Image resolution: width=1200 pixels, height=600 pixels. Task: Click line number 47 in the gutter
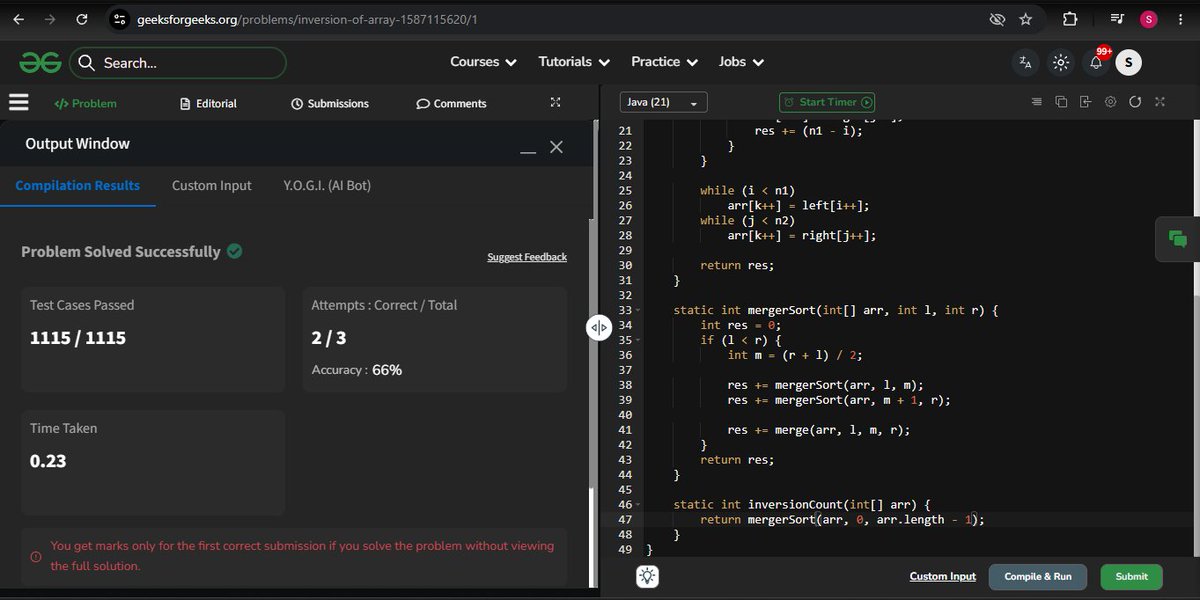(625, 520)
